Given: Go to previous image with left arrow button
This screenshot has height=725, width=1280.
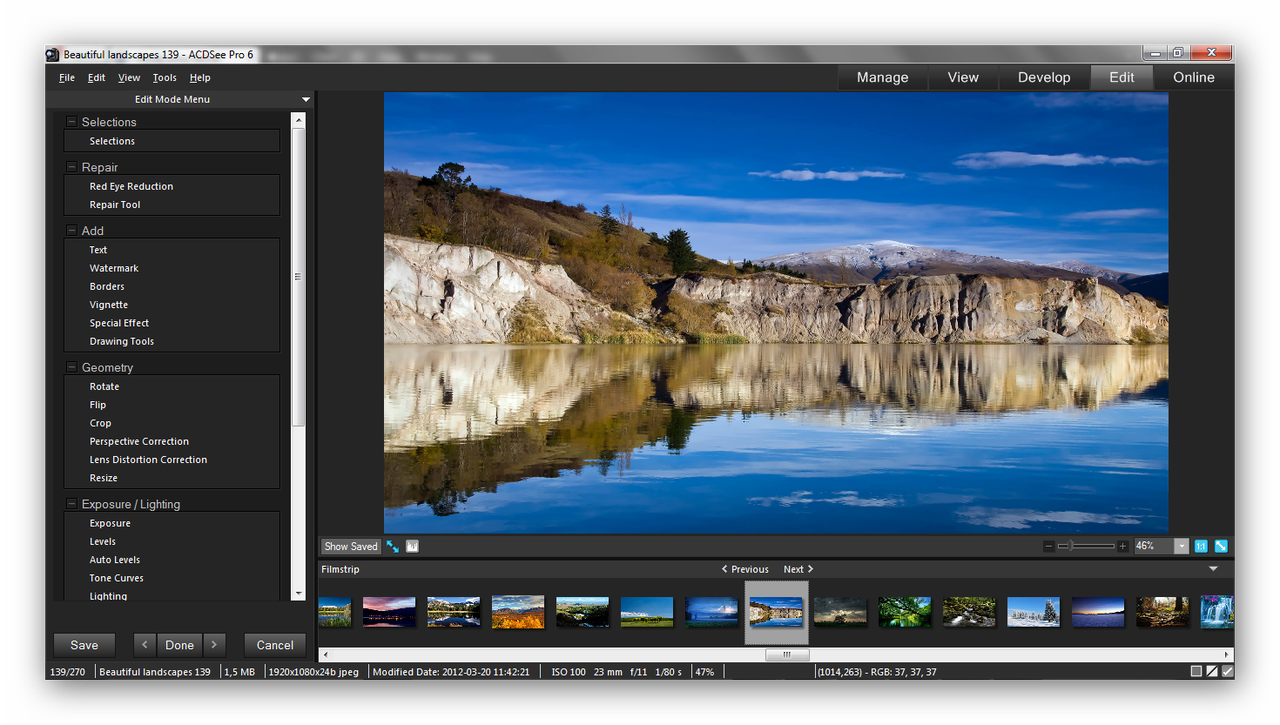Looking at the screenshot, I should (x=145, y=645).
